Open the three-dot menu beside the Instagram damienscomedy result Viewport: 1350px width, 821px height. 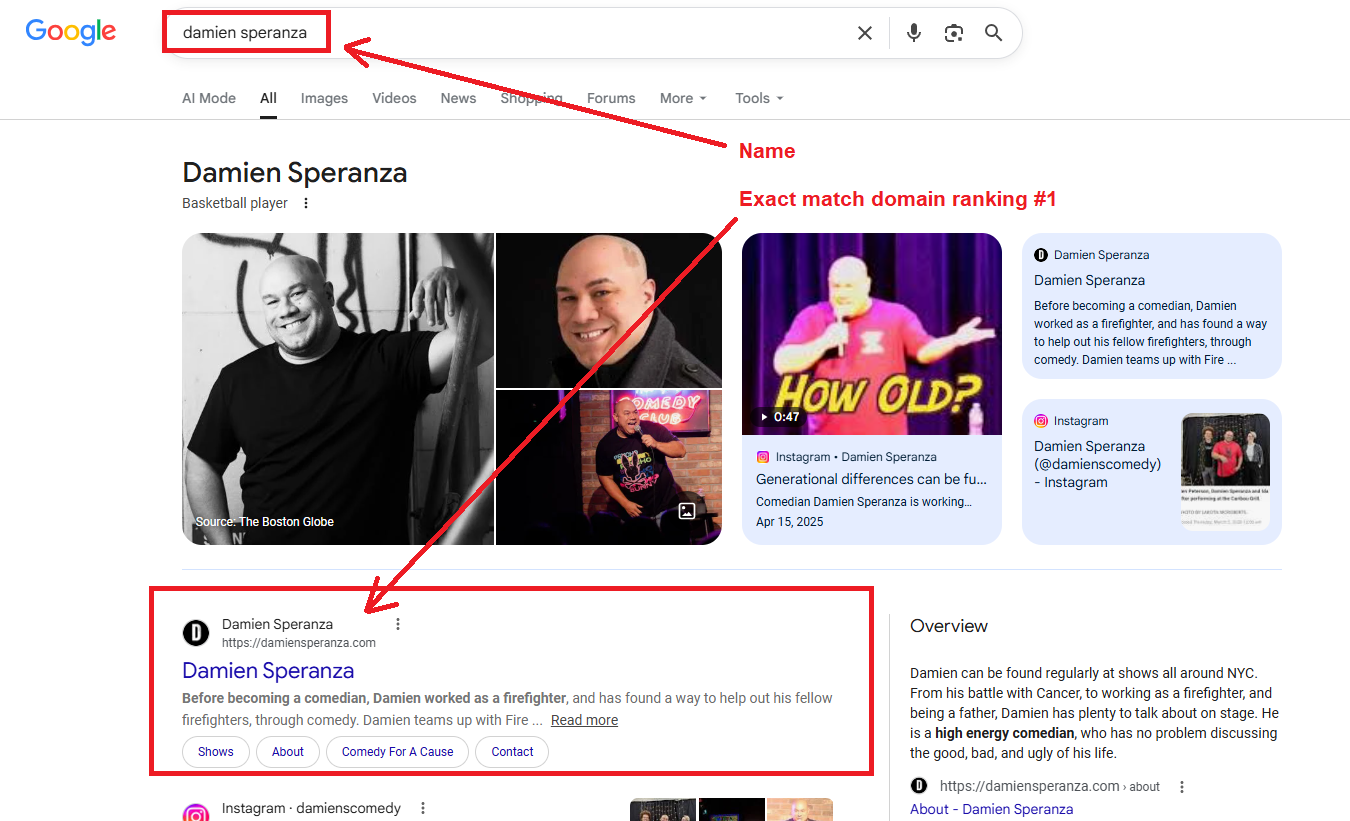coord(423,808)
